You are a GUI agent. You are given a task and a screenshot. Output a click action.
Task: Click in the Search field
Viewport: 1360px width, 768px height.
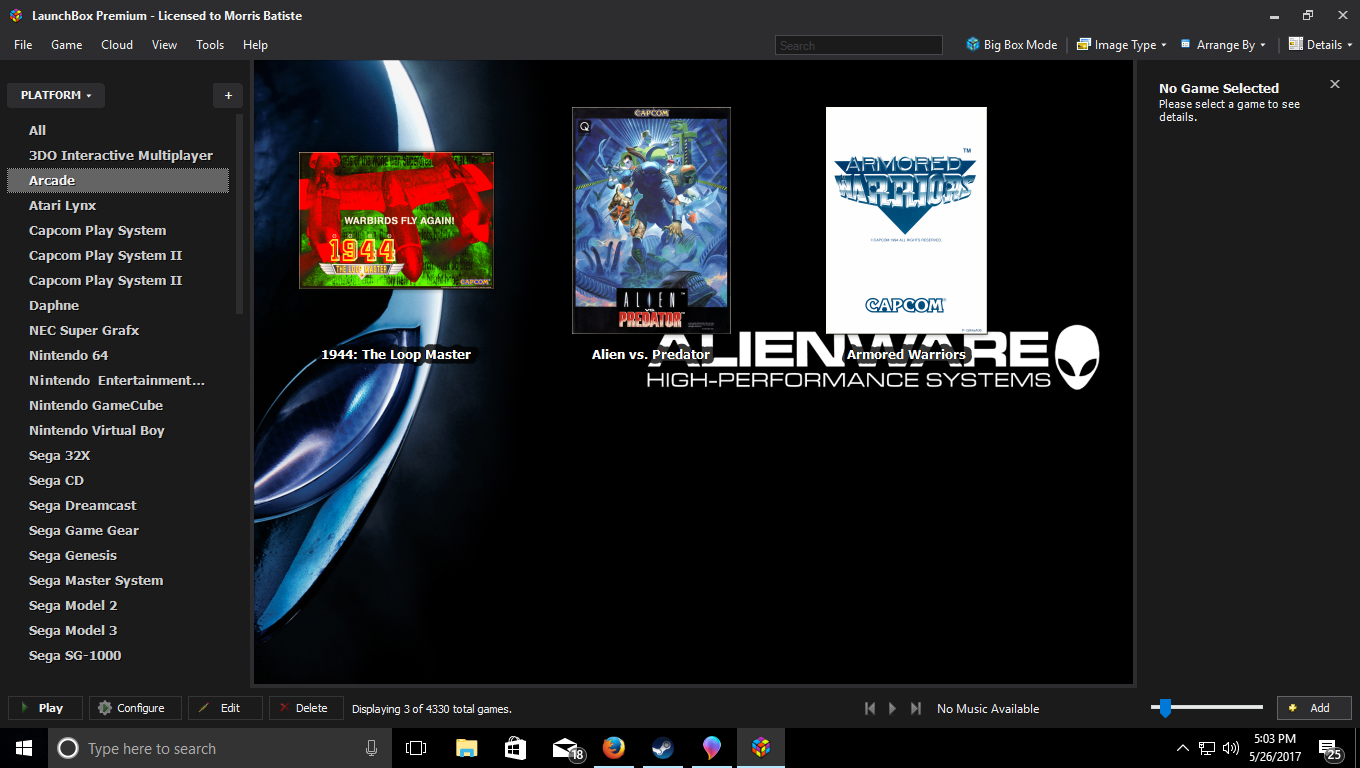[858, 45]
